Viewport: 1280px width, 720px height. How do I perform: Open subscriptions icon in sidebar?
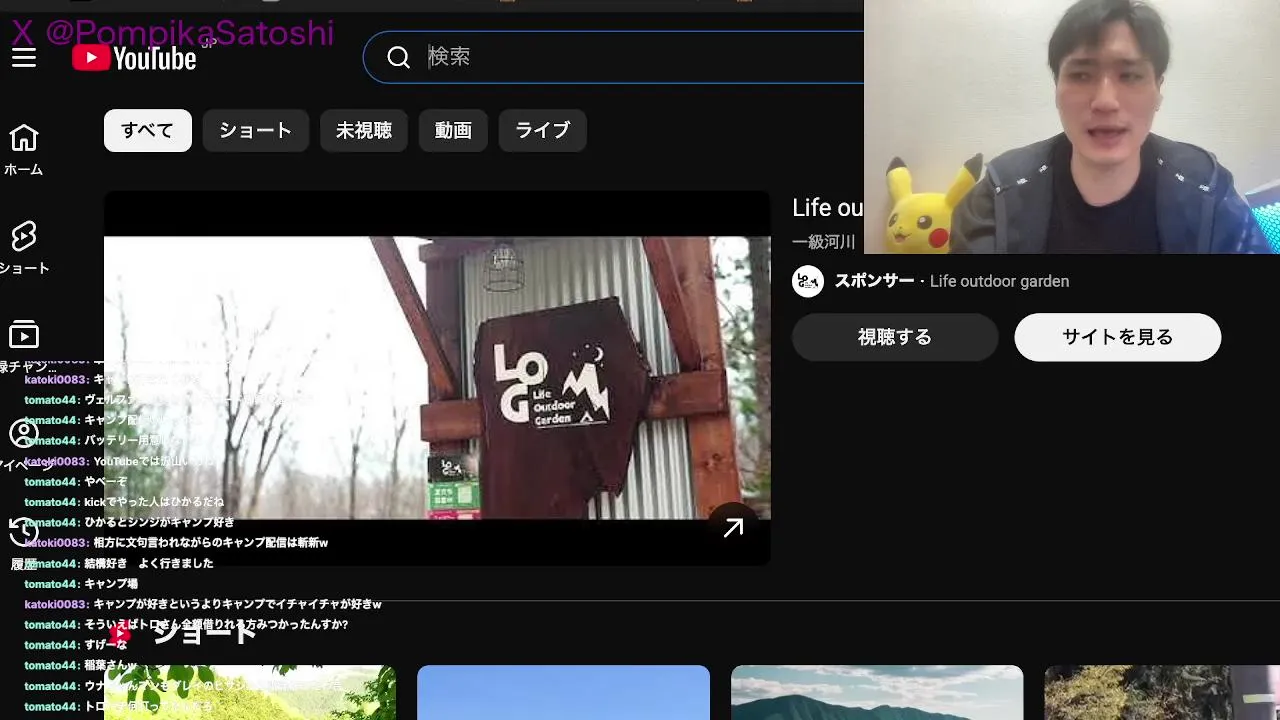point(24,335)
